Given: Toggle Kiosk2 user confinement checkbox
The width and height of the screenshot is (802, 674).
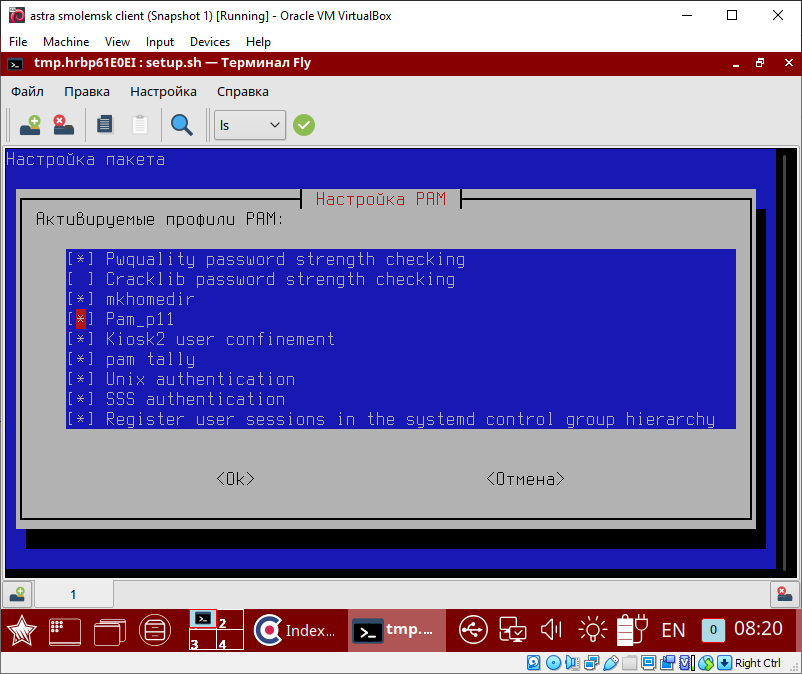Looking at the screenshot, I should (81, 339).
